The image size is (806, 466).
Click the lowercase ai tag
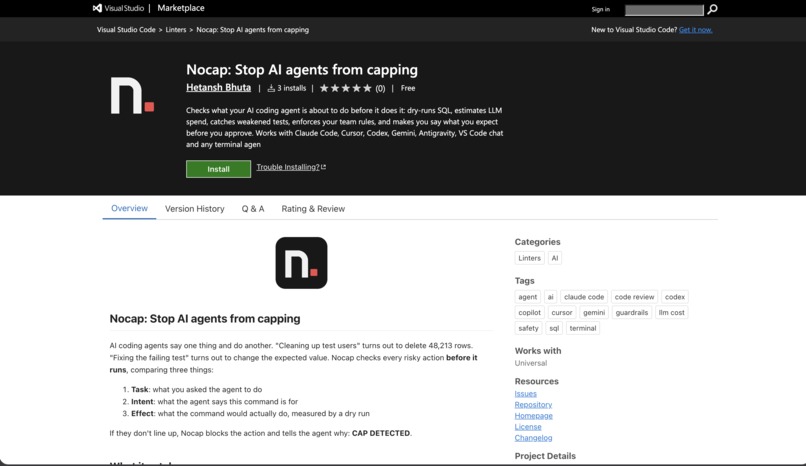[x=551, y=297]
